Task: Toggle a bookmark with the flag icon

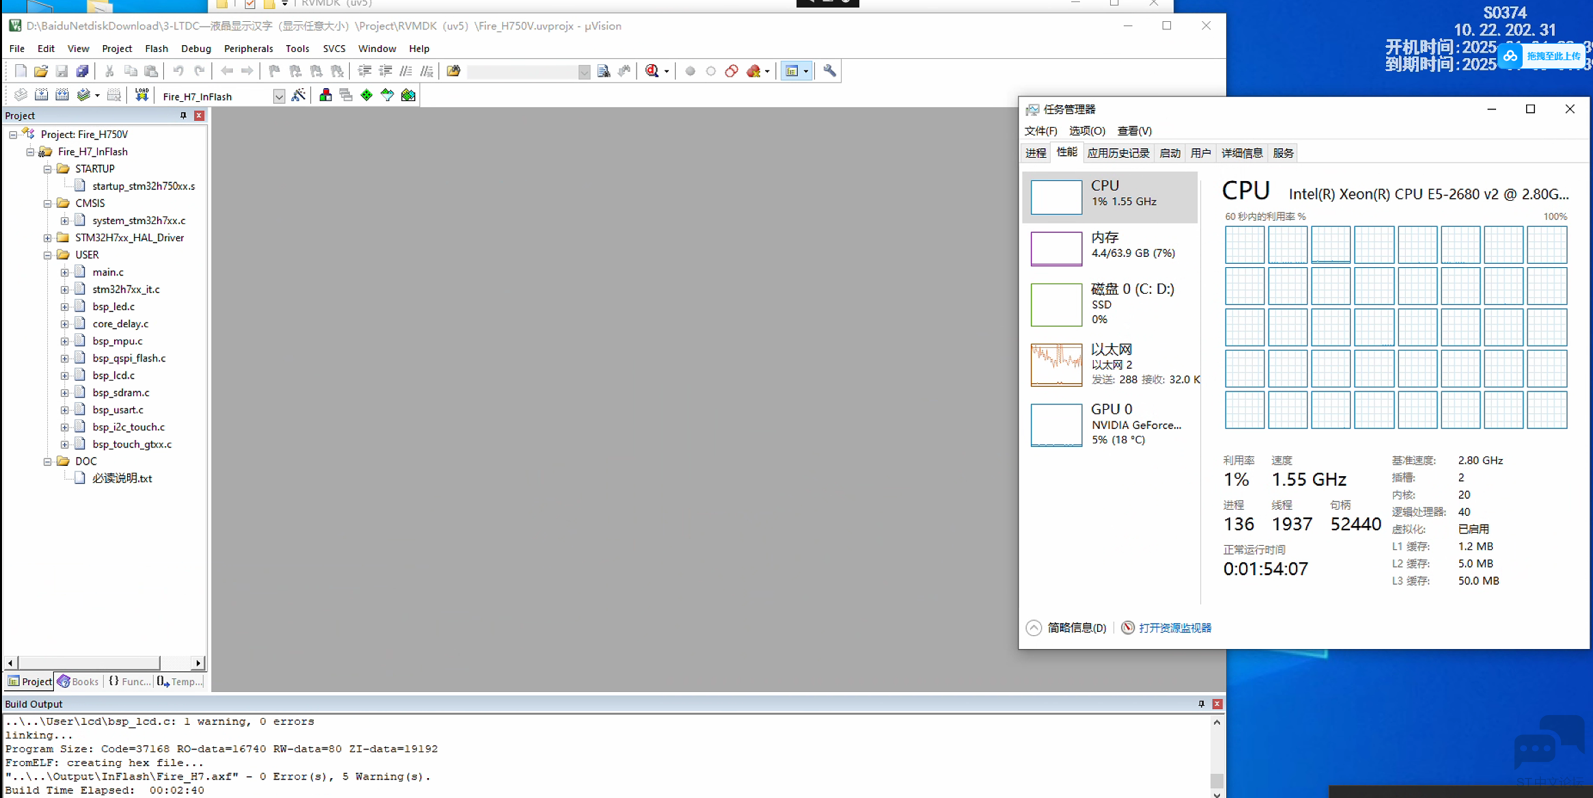Action: click(274, 71)
